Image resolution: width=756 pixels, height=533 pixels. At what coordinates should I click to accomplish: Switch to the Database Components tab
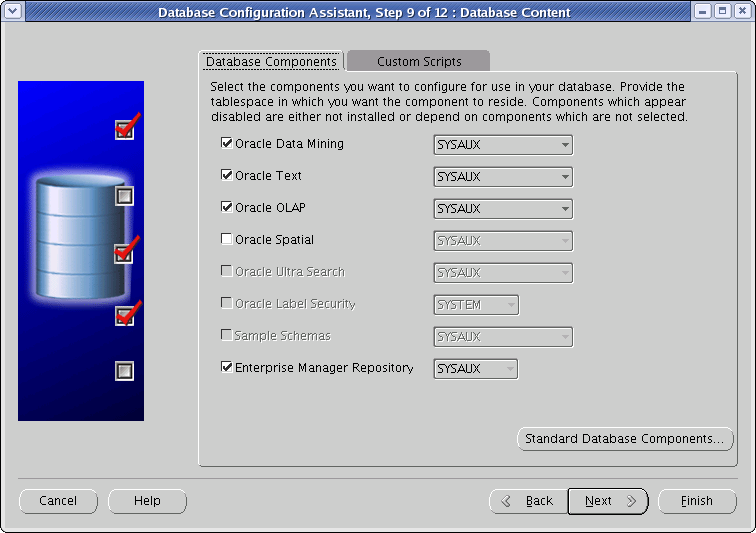271,61
